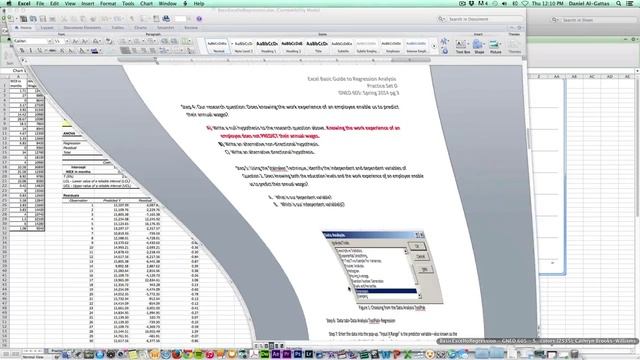Open the Document Elements ribbon tab

(x=82, y=28)
